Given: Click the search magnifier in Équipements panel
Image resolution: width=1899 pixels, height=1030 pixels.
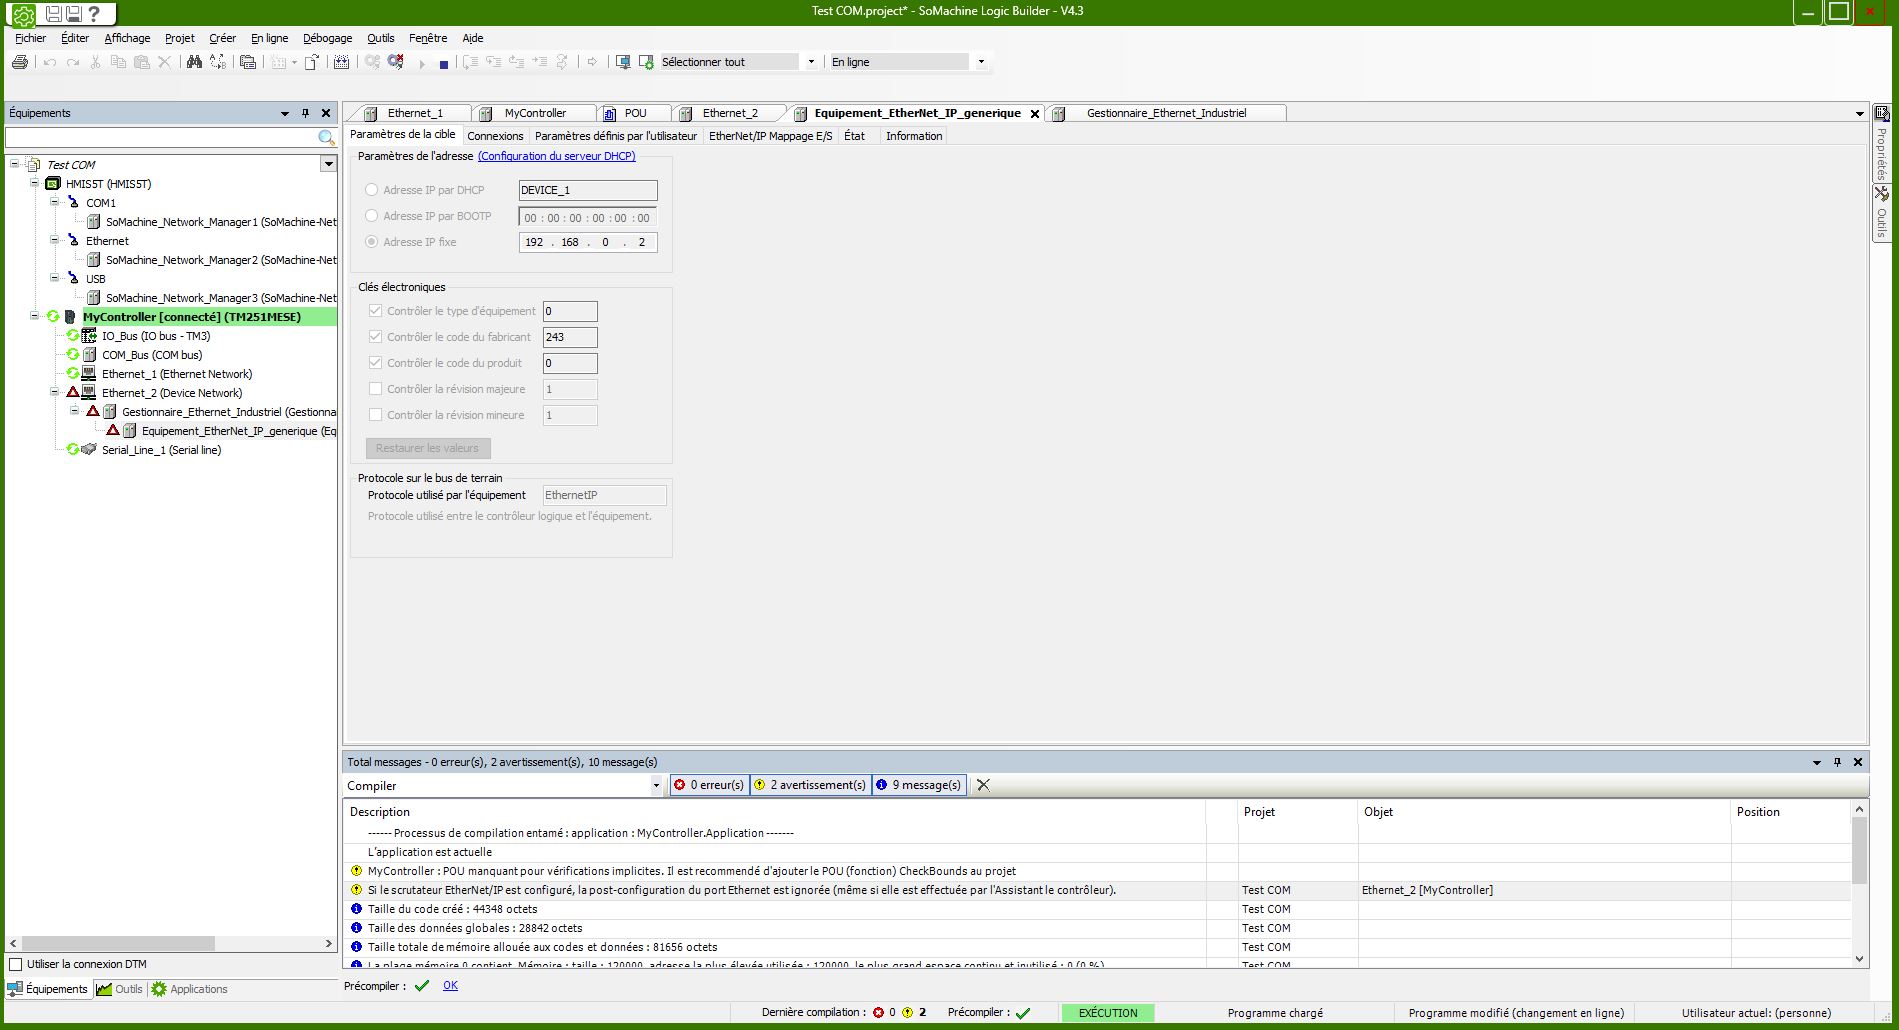Looking at the screenshot, I should [x=326, y=138].
